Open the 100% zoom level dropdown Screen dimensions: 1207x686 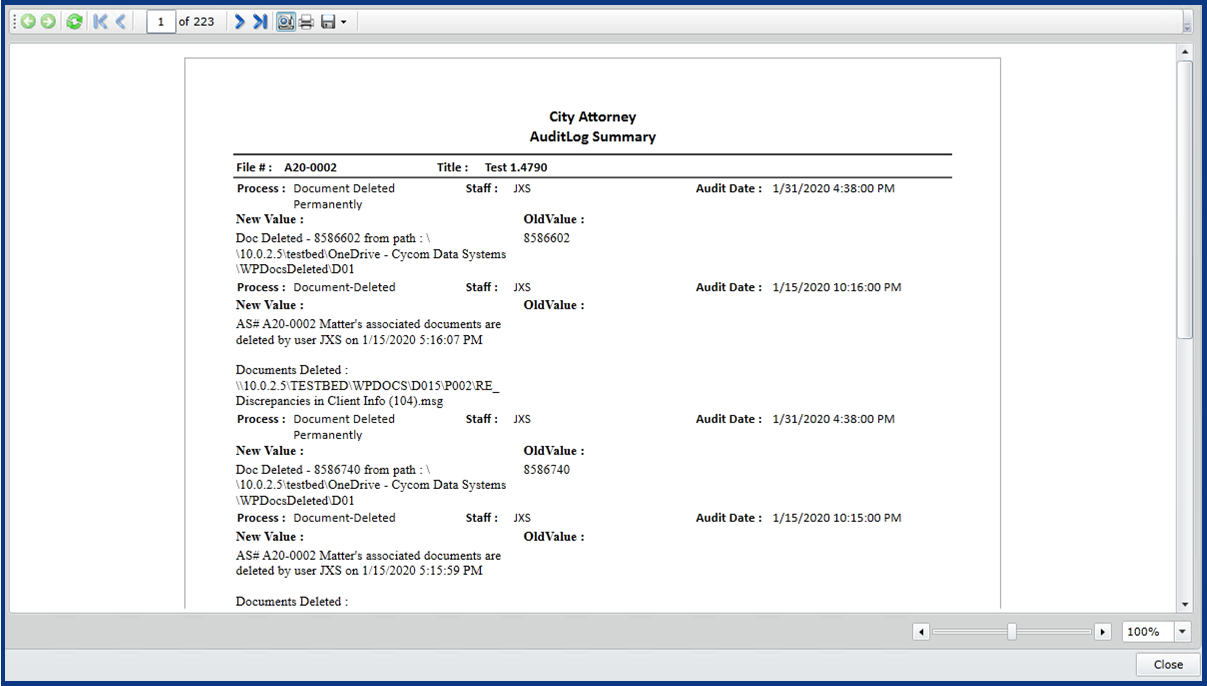tap(1181, 631)
